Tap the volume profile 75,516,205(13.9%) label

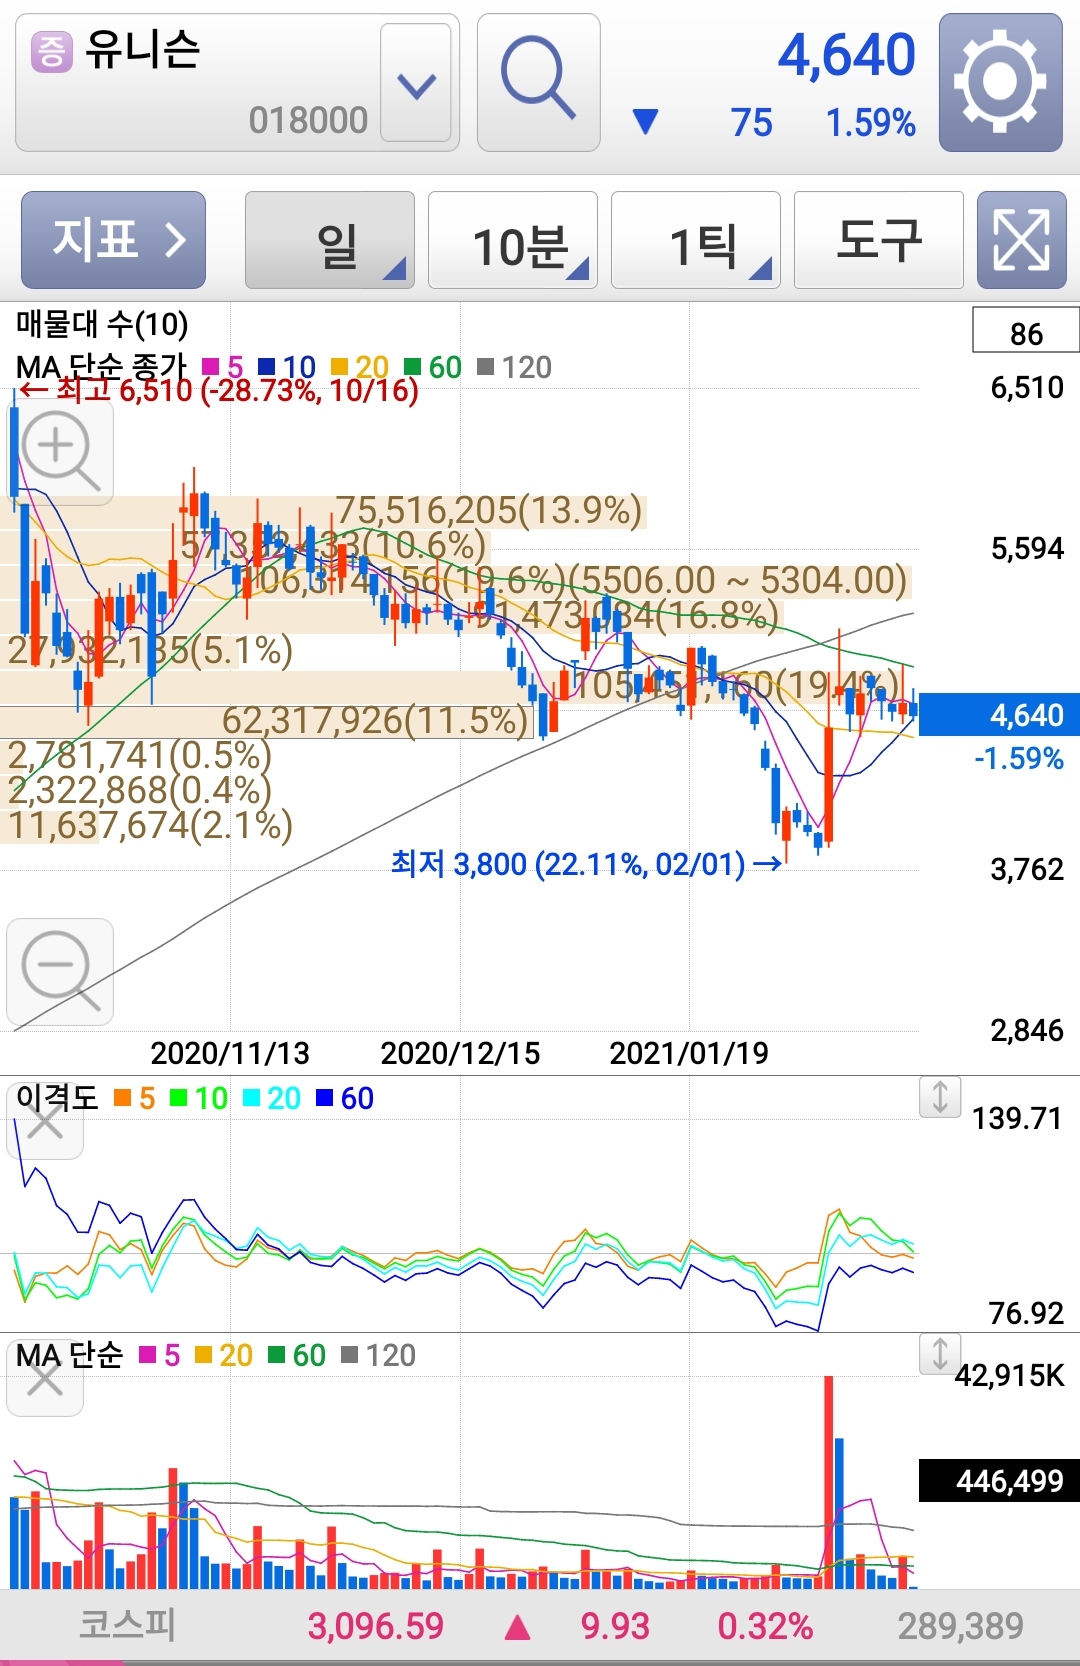(489, 510)
